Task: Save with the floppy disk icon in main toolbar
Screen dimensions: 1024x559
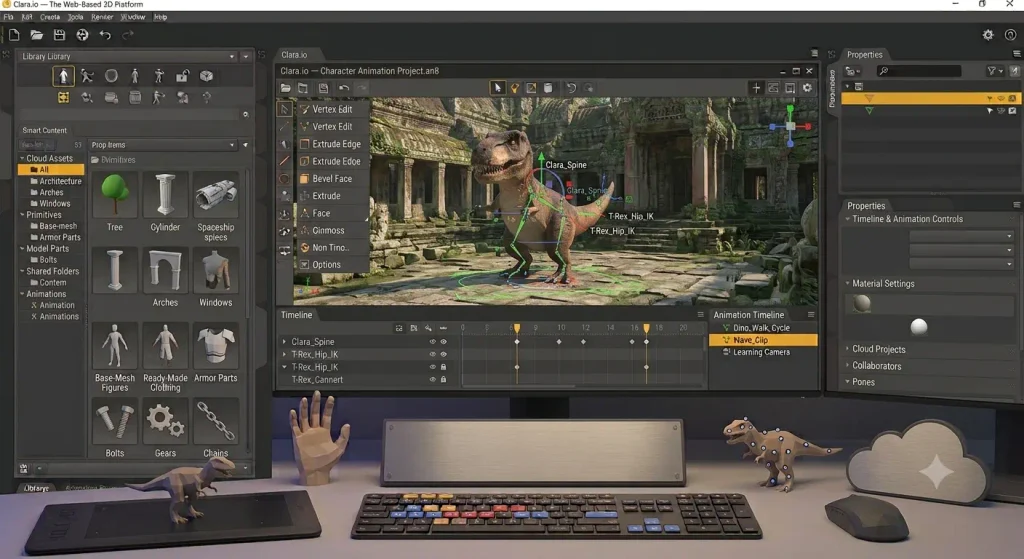Action: [59, 35]
